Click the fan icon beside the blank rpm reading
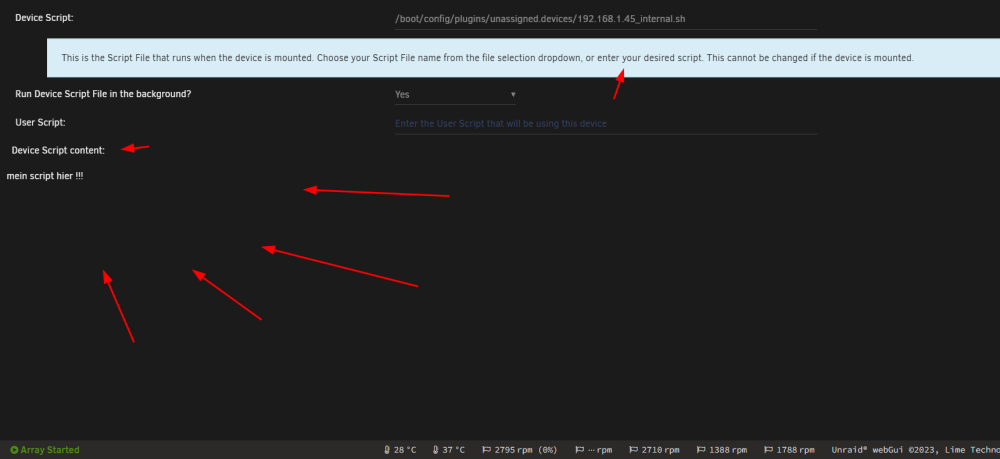Screen dimensions: 1000x459 click(580, 450)
